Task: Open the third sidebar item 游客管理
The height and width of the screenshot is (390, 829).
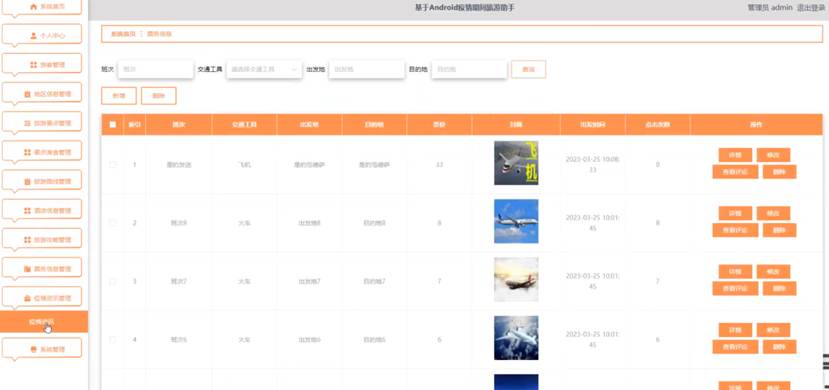Action: coord(42,64)
